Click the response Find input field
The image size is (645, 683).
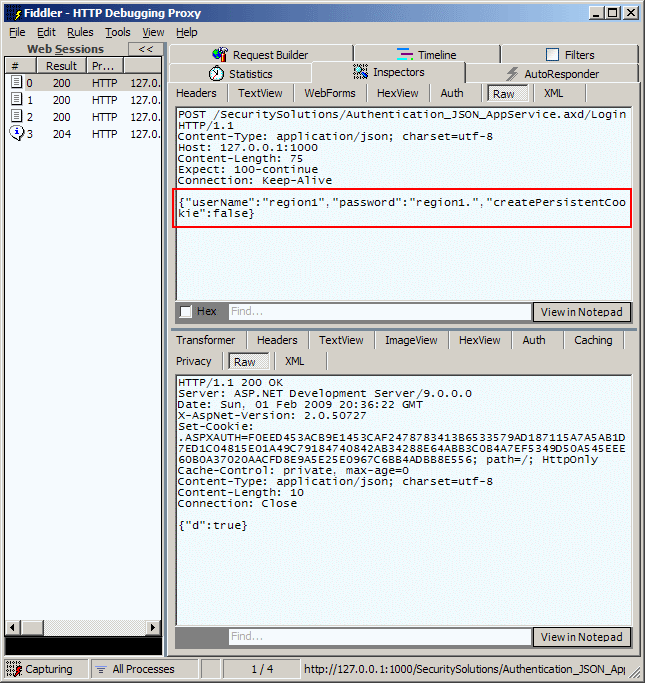tap(380, 636)
